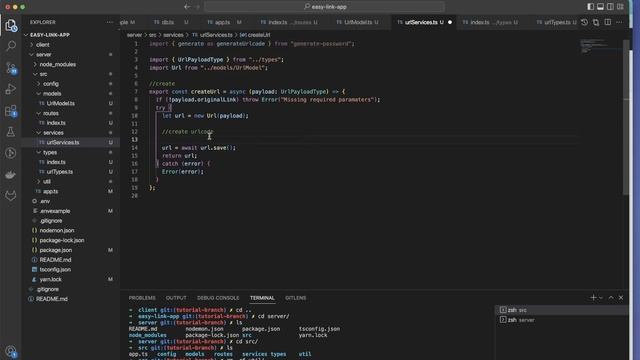Image resolution: width=640 pixels, height=360 pixels.
Task: Switch to GITLENS panel tab
Action: tap(296, 298)
